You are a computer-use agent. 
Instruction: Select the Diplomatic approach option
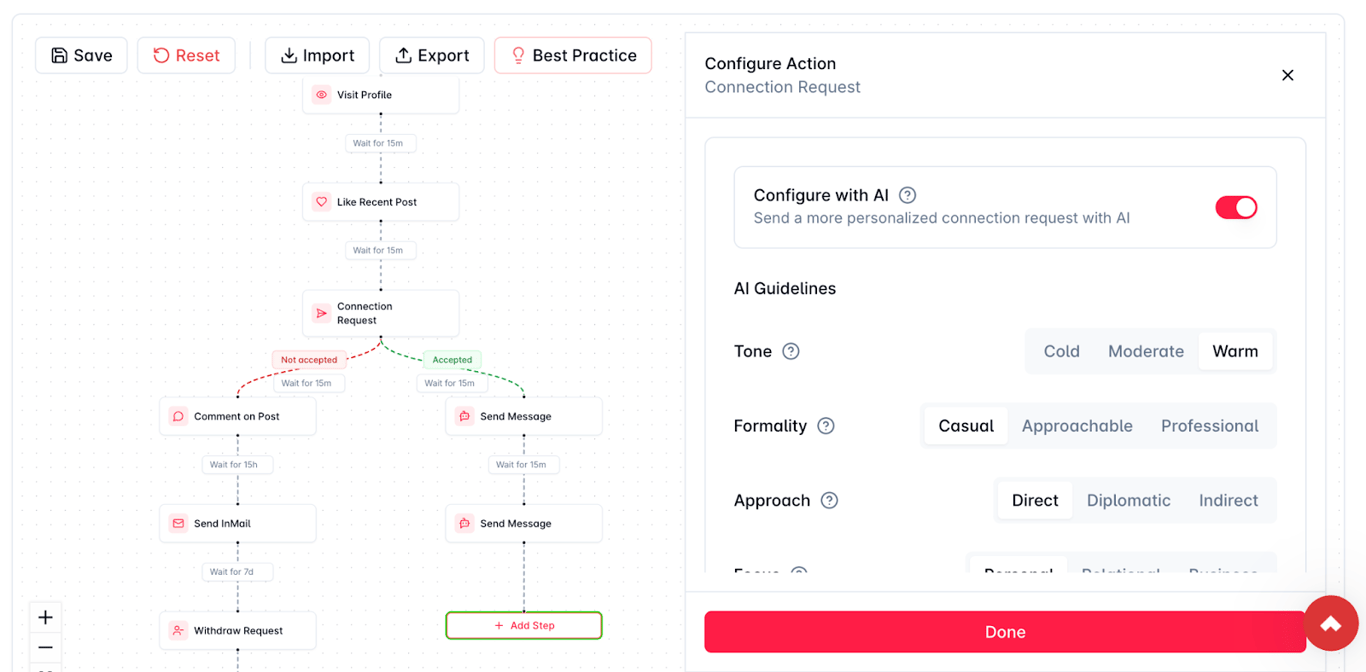(x=1128, y=500)
